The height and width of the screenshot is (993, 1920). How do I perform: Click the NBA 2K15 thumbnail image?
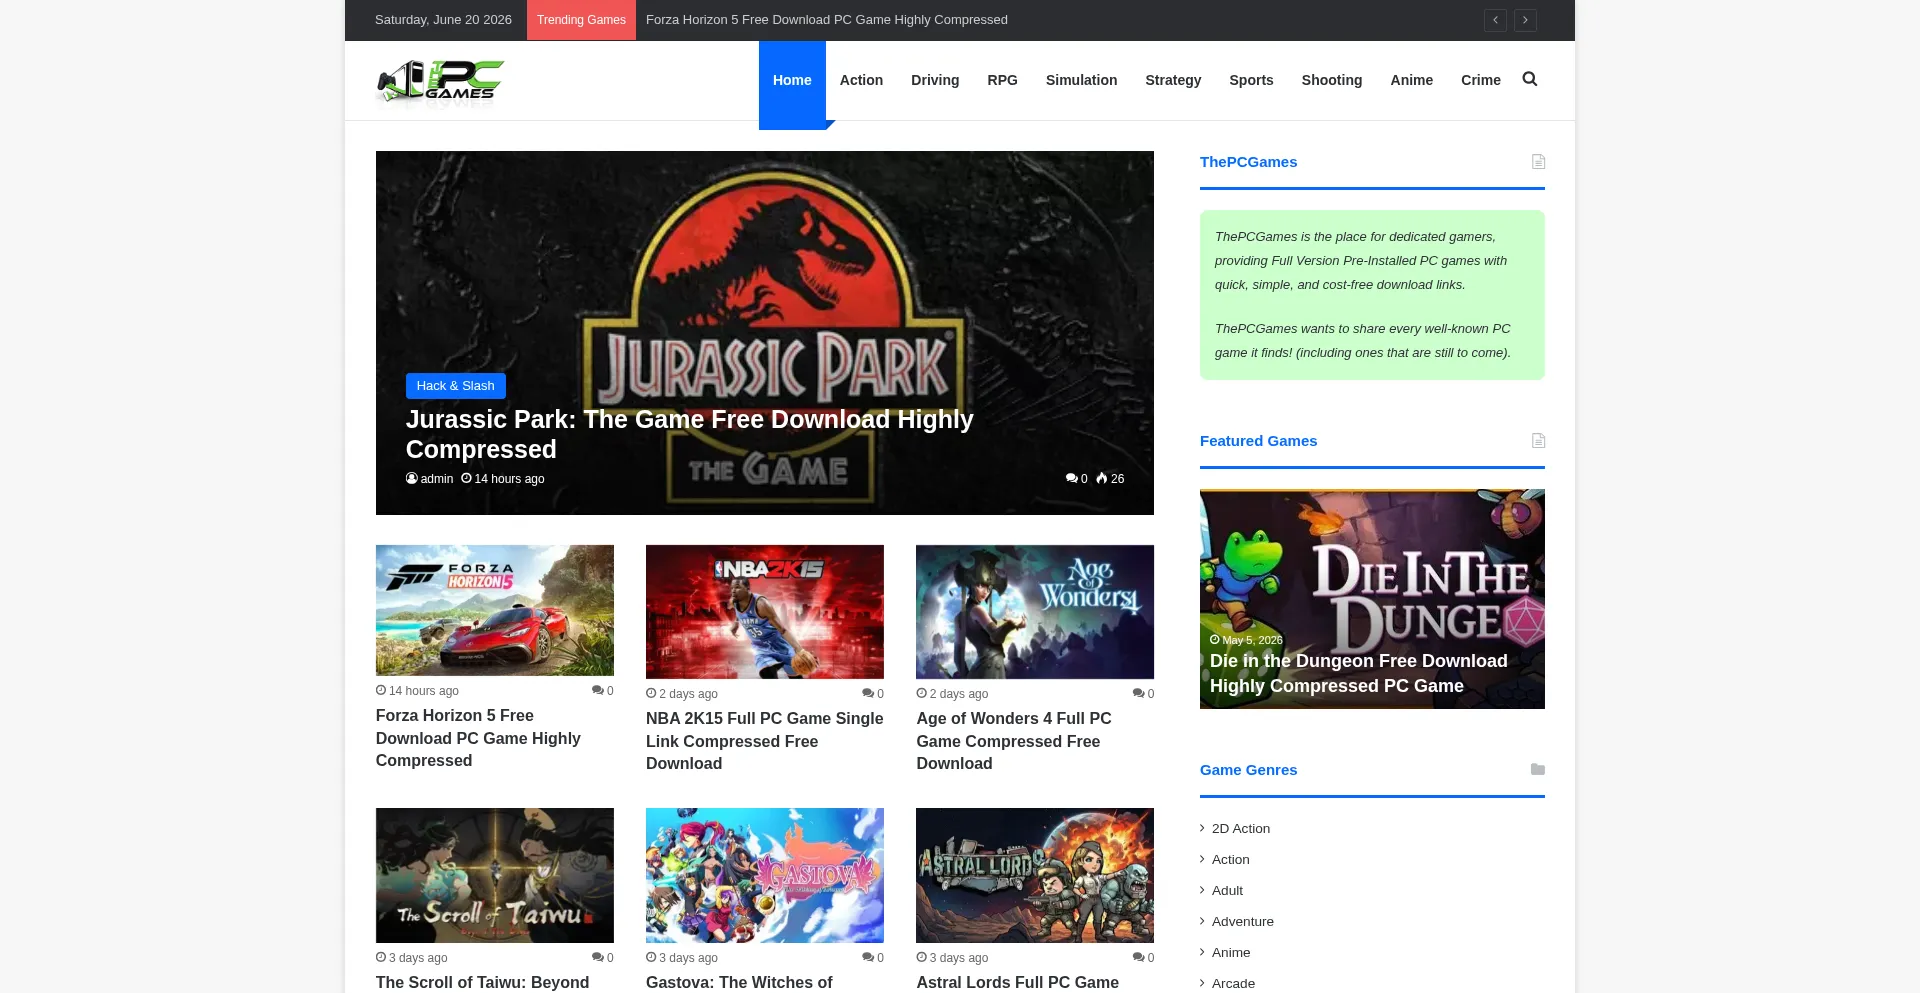click(765, 612)
